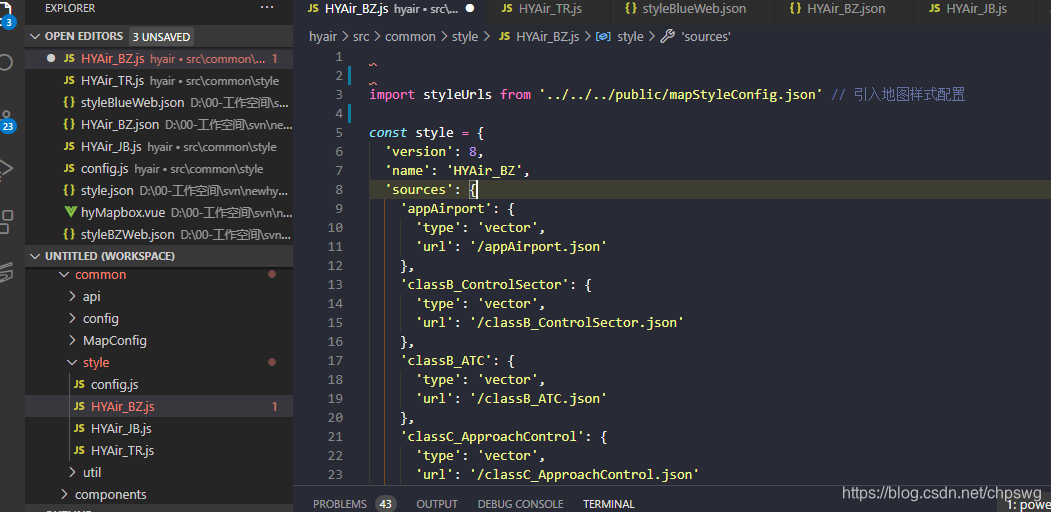
Task: Expand the MapConfig folder
Action: coord(72,340)
